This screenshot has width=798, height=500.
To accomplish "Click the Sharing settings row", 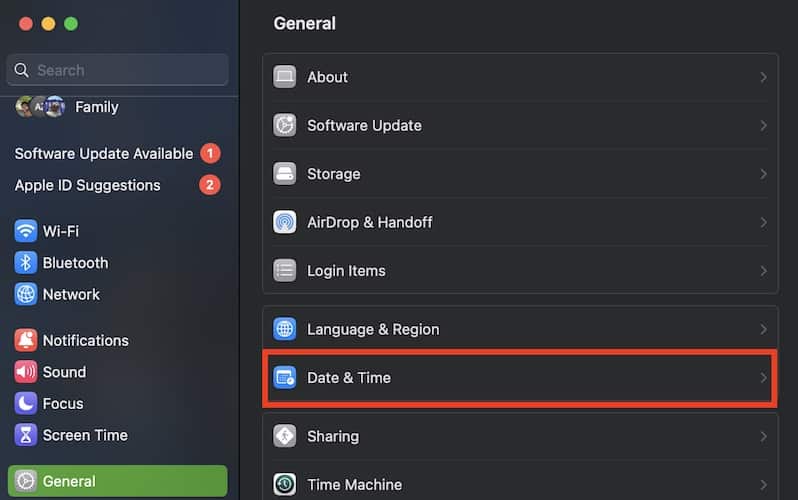I will (520, 436).
